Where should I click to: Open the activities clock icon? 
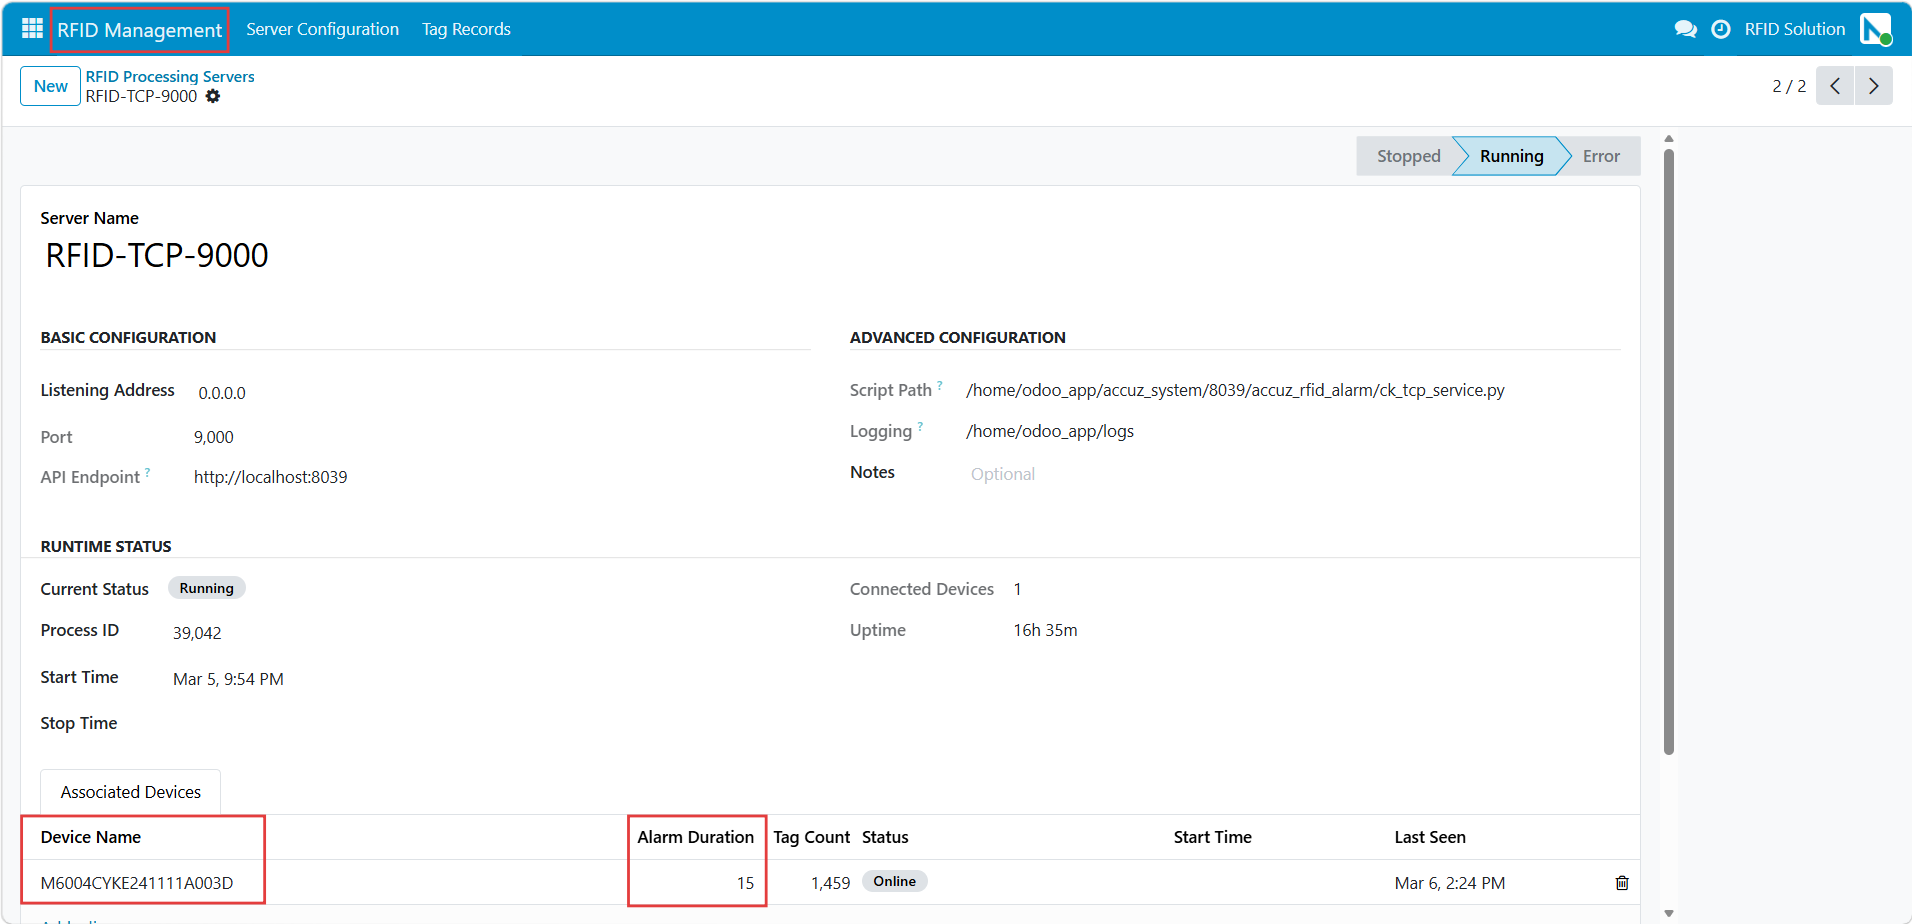coord(1721,29)
